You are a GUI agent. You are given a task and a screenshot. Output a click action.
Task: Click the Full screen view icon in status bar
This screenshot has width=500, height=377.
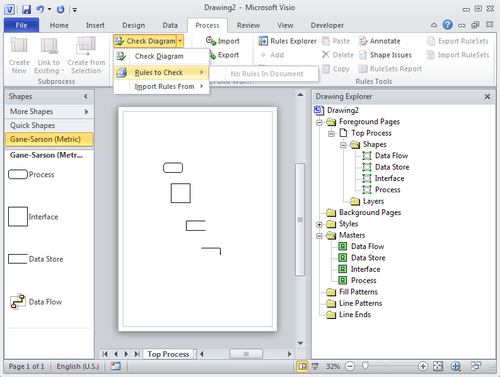[x=315, y=366]
